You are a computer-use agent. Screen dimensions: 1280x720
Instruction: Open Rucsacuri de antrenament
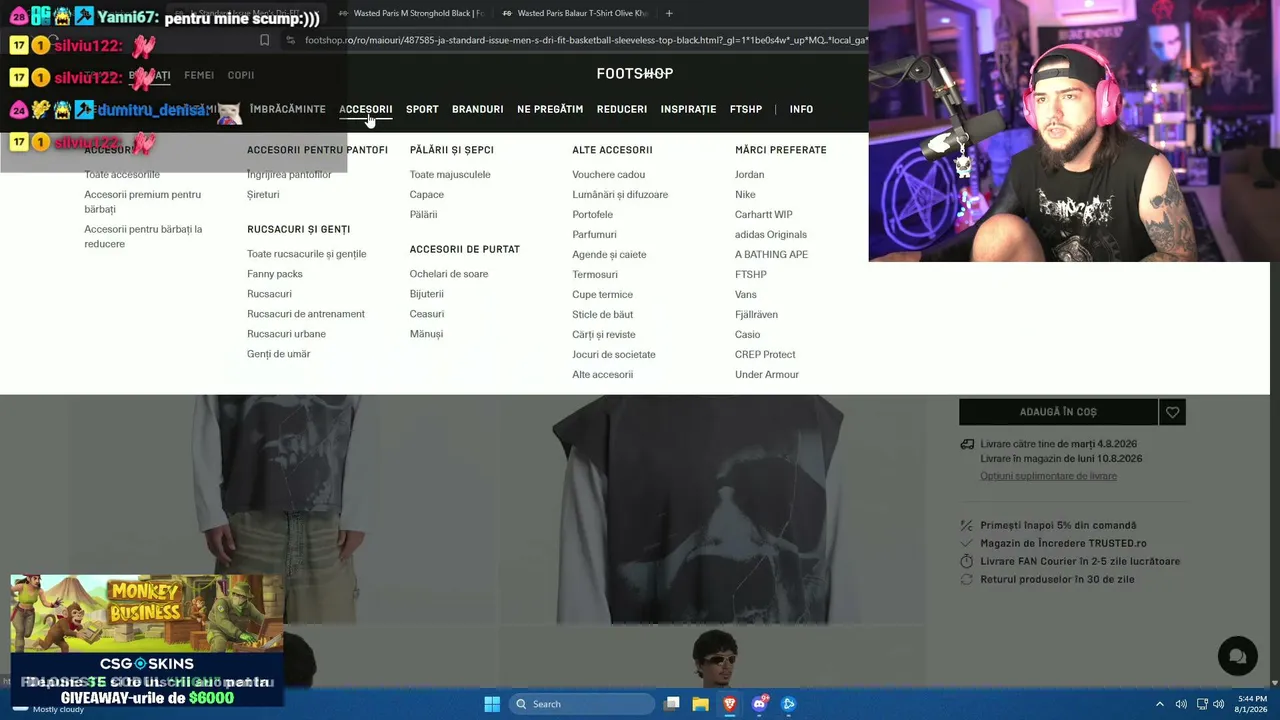click(306, 314)
